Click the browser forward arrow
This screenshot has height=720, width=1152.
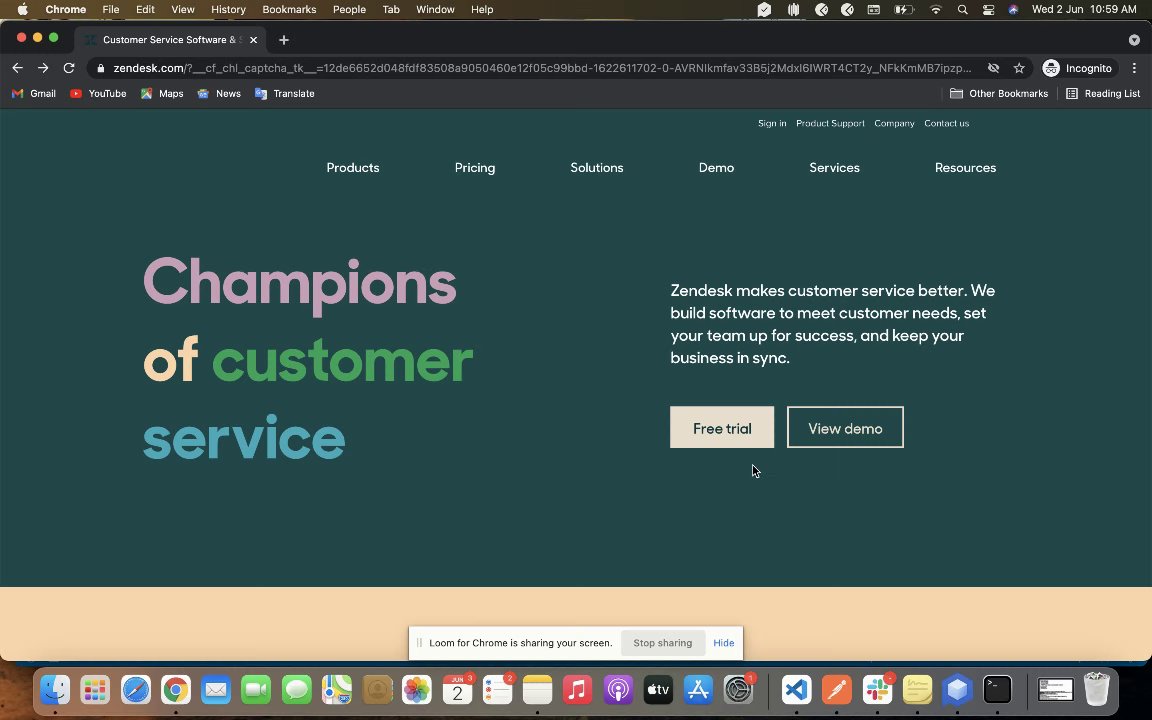click(x=43, y=68)
